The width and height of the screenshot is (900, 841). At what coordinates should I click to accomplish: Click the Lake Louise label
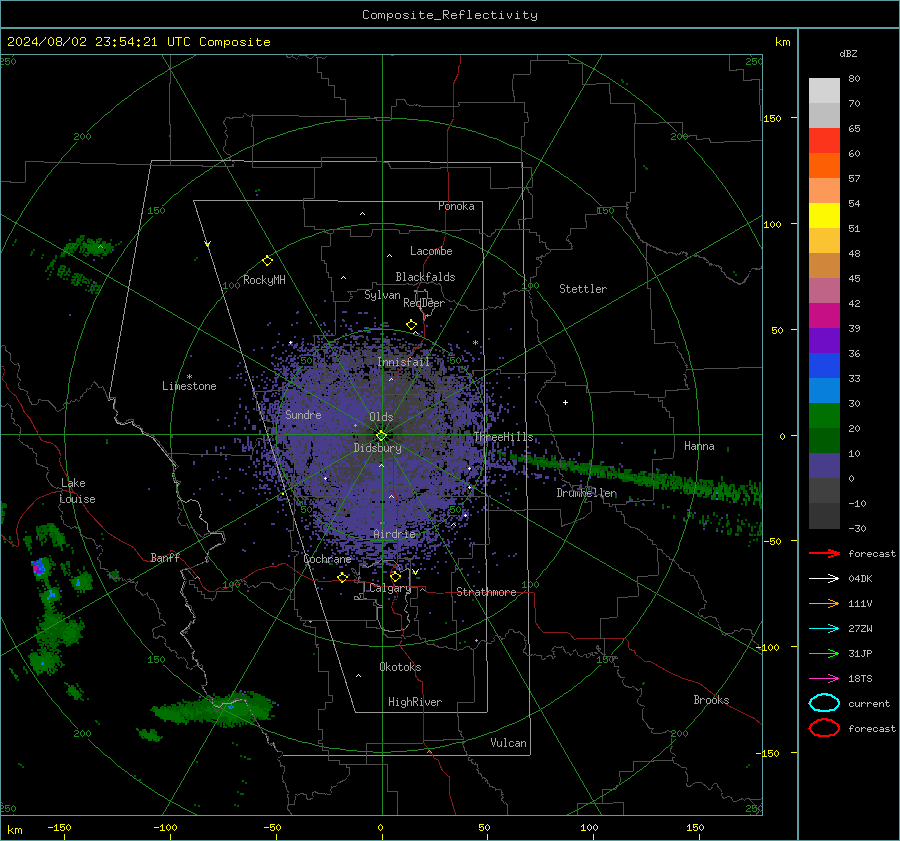77,491
